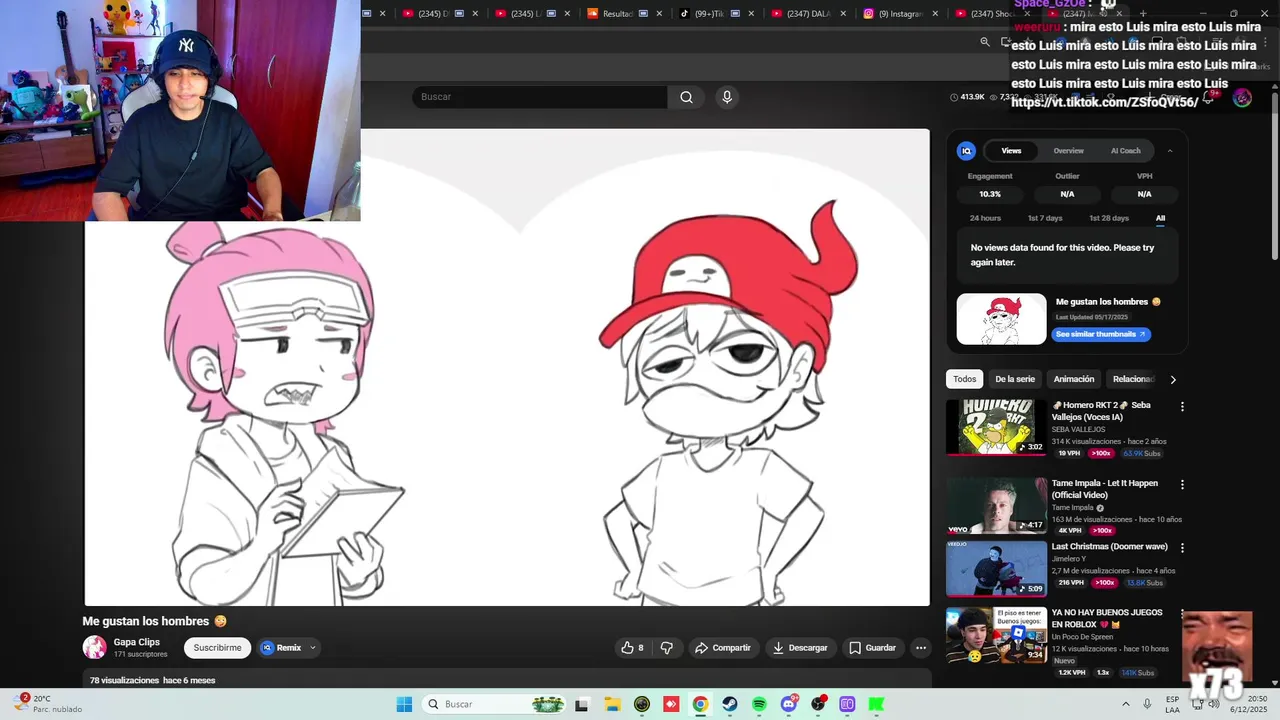
Task: Share the video with Compartir
Action: coord(722,648)
